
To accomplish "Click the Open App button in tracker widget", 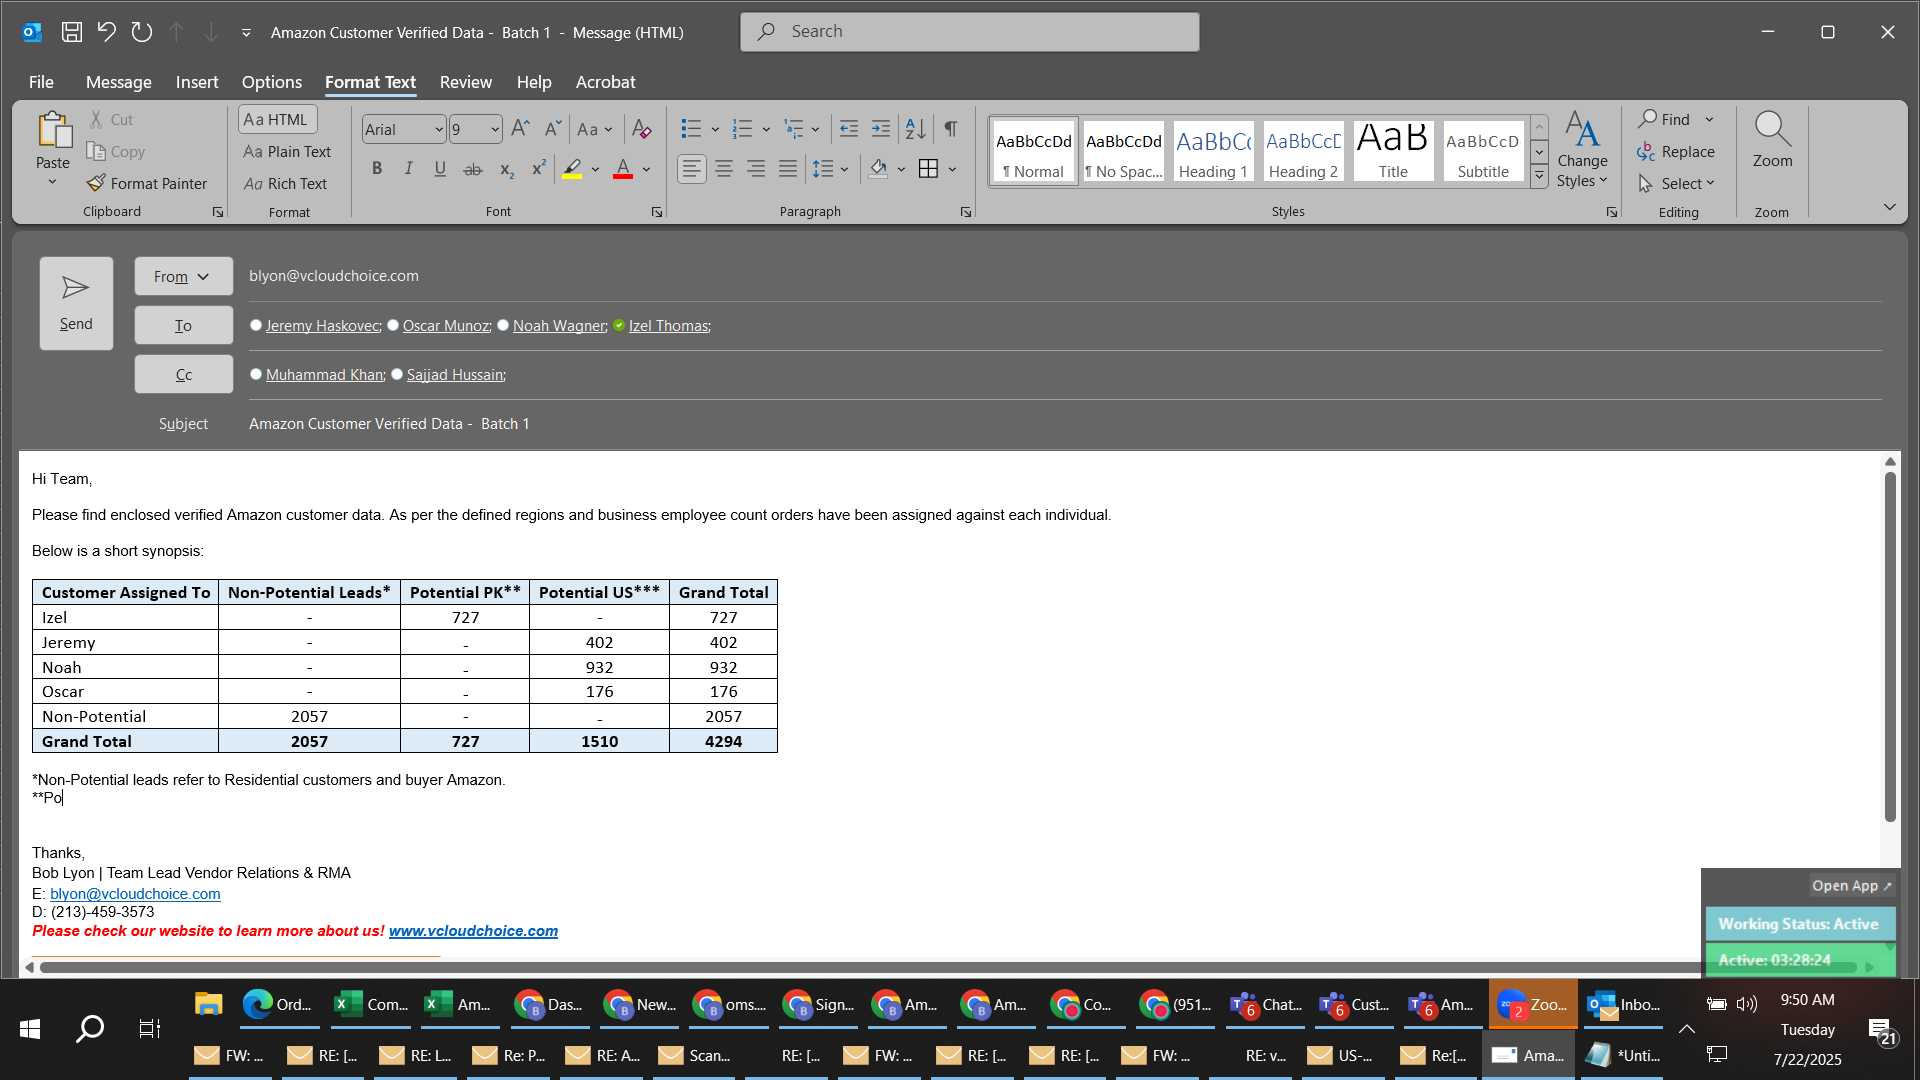I will [1851, 885].
